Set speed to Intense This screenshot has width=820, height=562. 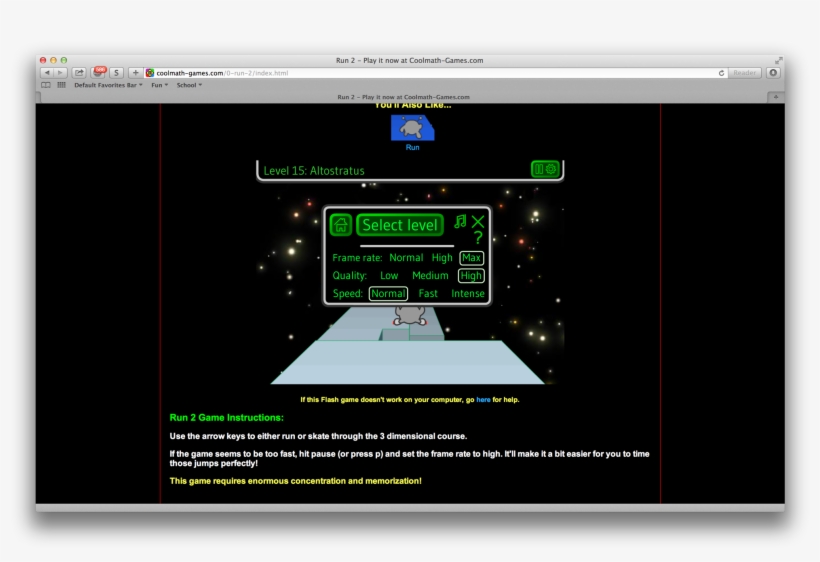pyautogui.click(x=468, y=293)
